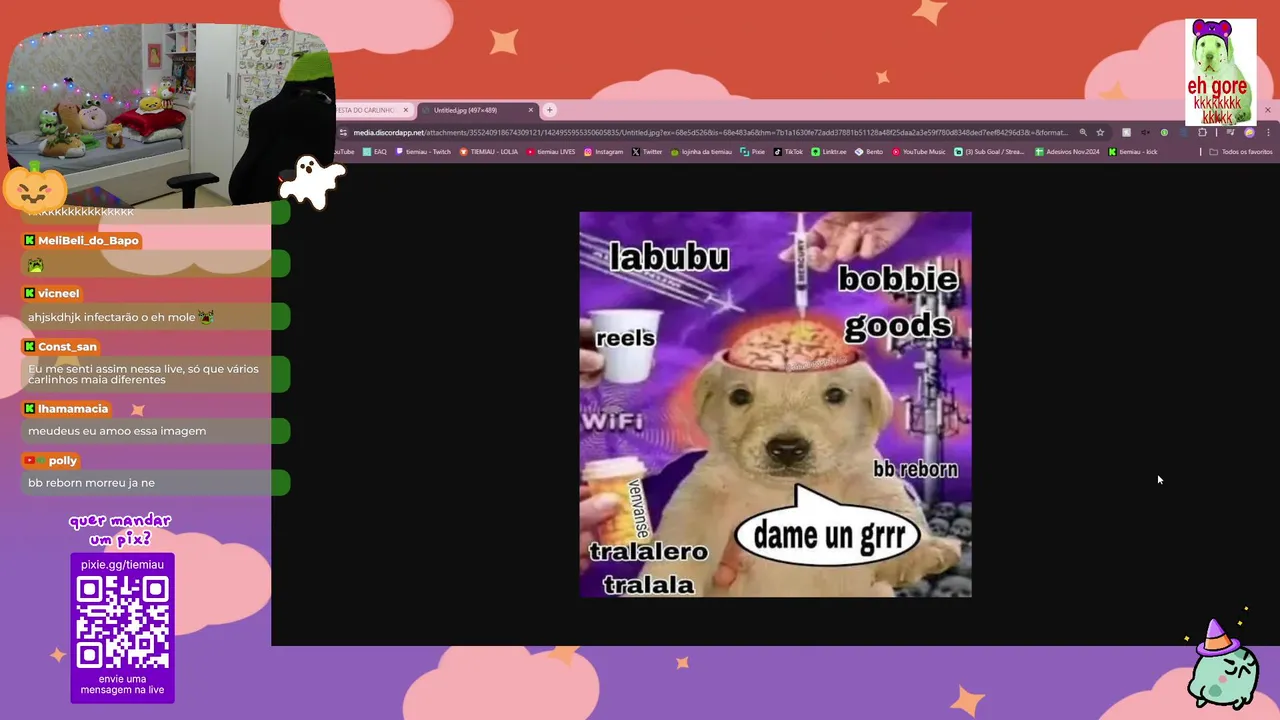The height and width of the screenshot is (720, 1280).
Task: Click the pixie.gg/tiemiau link text
Action: (122, 565)
